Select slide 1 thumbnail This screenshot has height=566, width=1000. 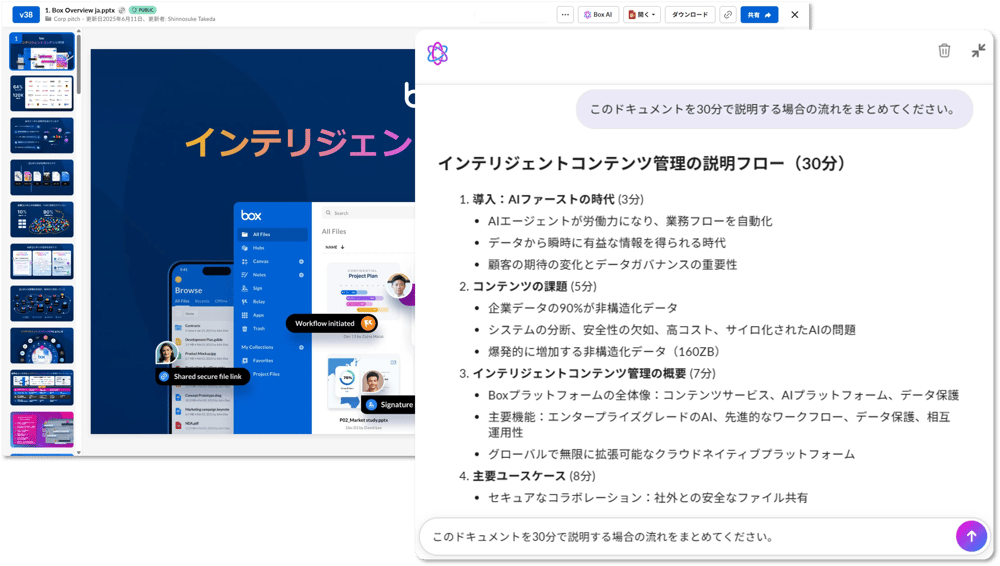pyautogui.click(x=41, y=52)
